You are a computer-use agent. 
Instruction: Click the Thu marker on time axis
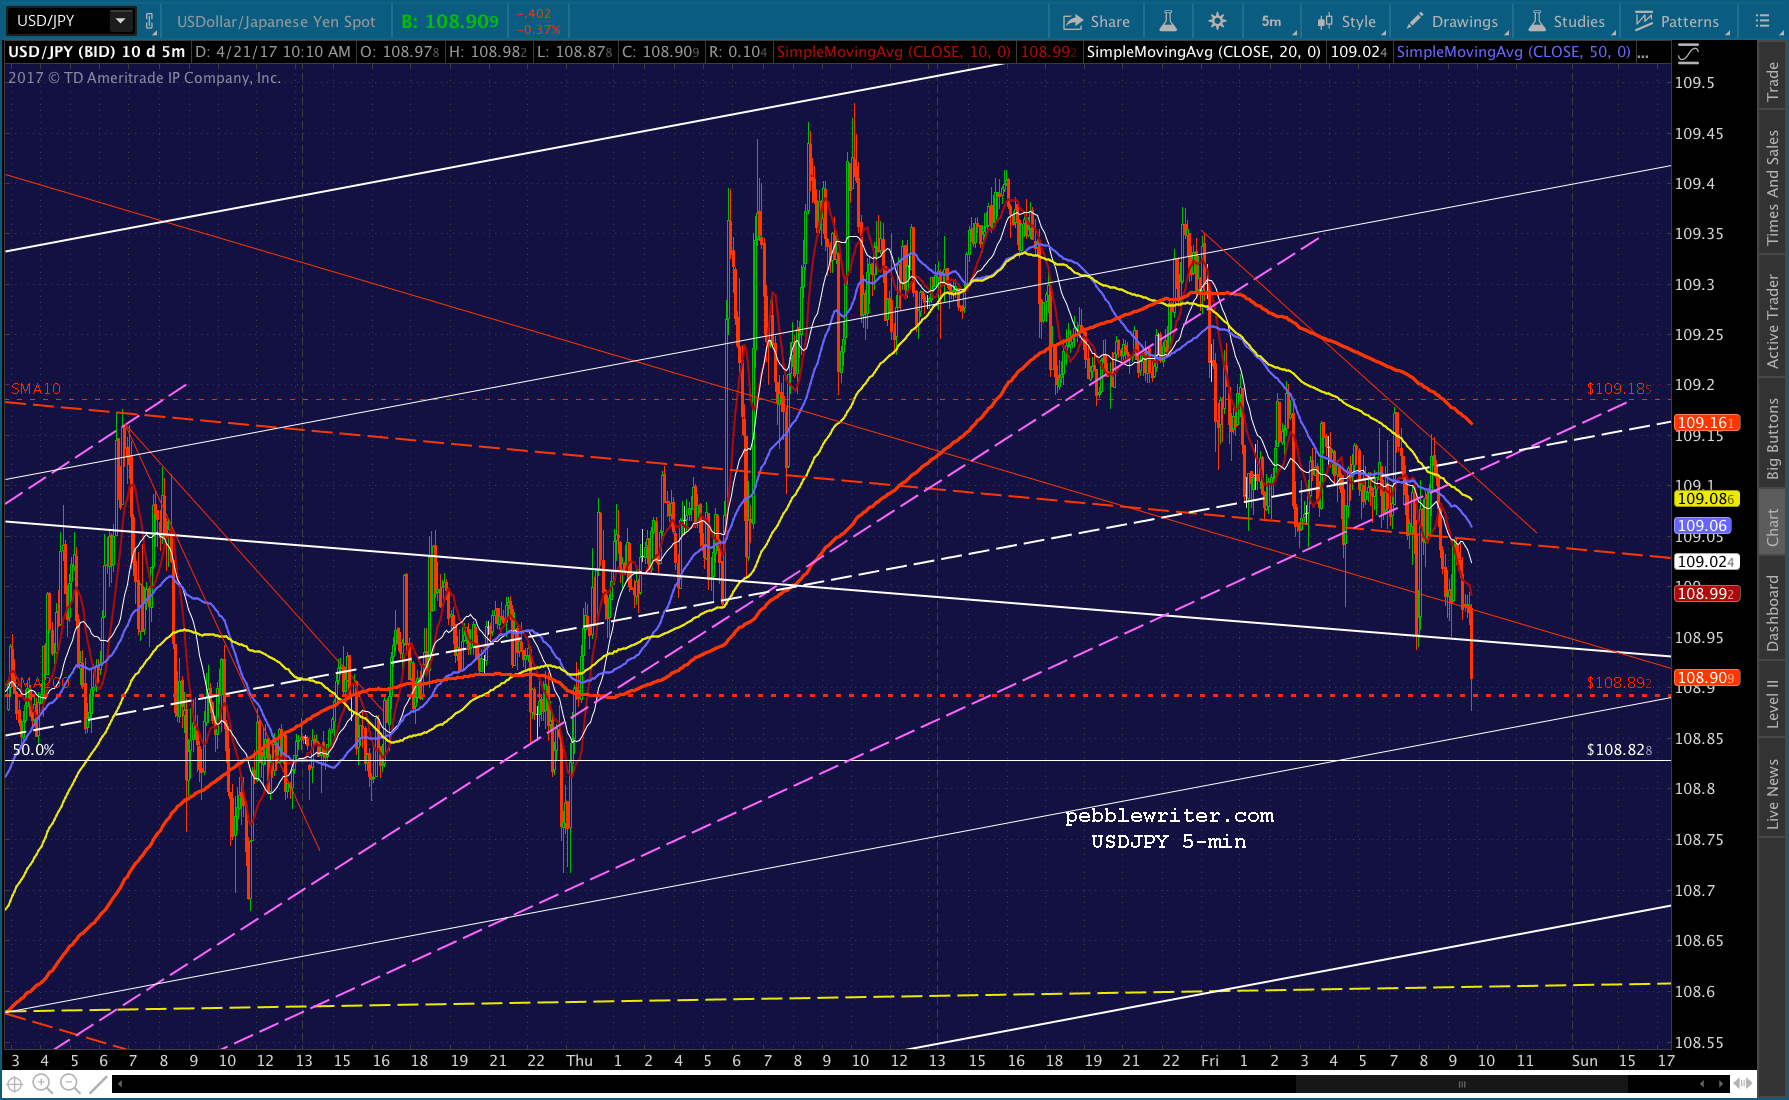[x=579, y=1061]
